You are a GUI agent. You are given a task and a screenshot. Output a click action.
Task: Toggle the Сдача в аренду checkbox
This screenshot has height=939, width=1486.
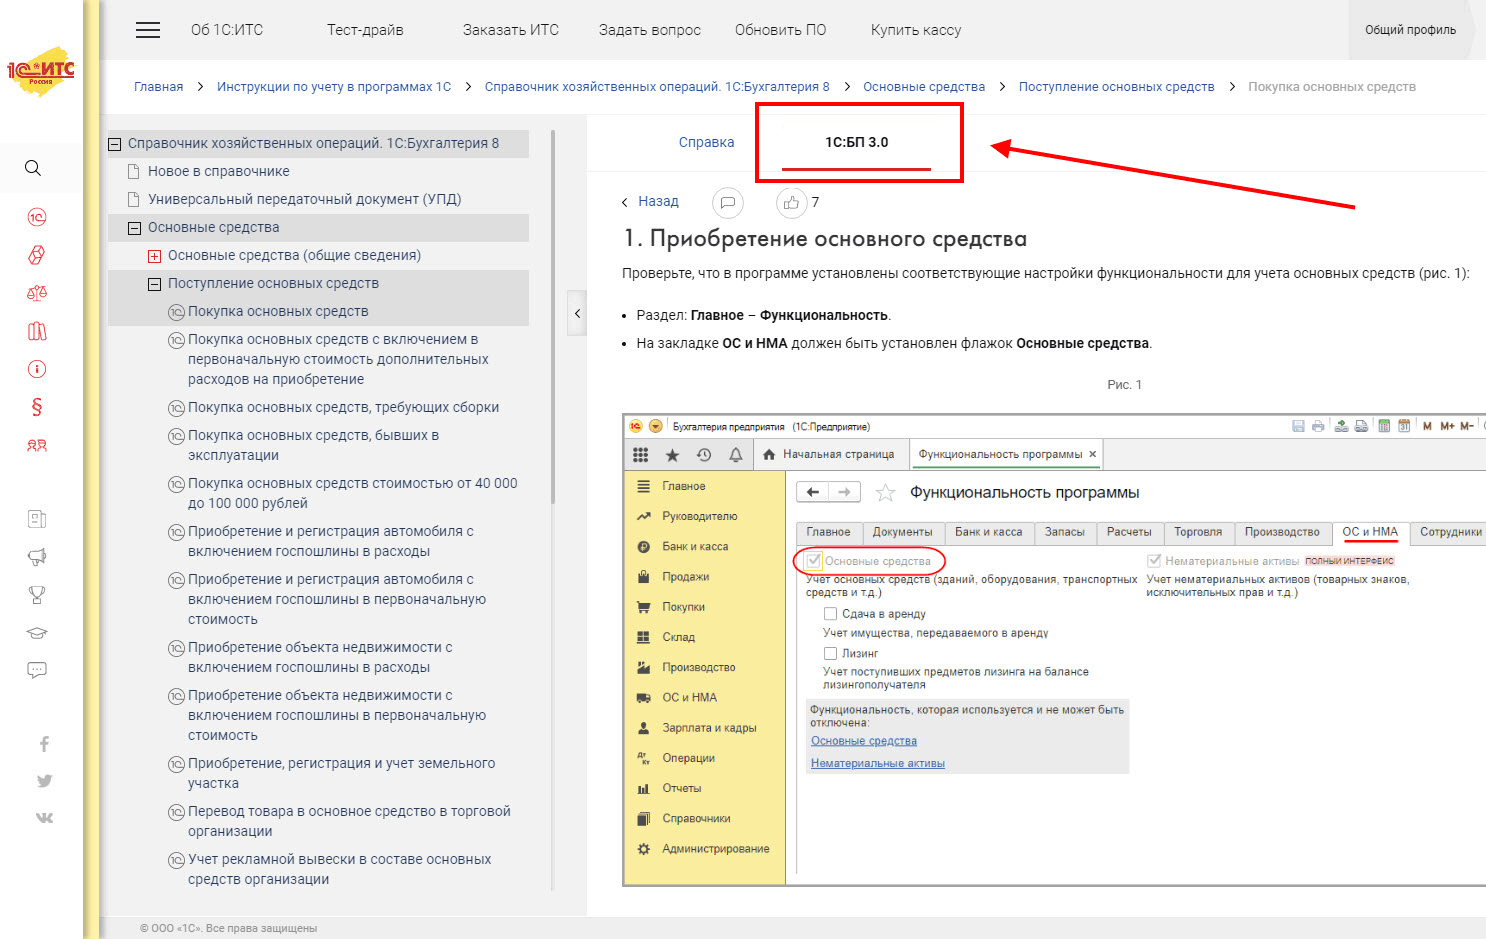coord(830,614)
